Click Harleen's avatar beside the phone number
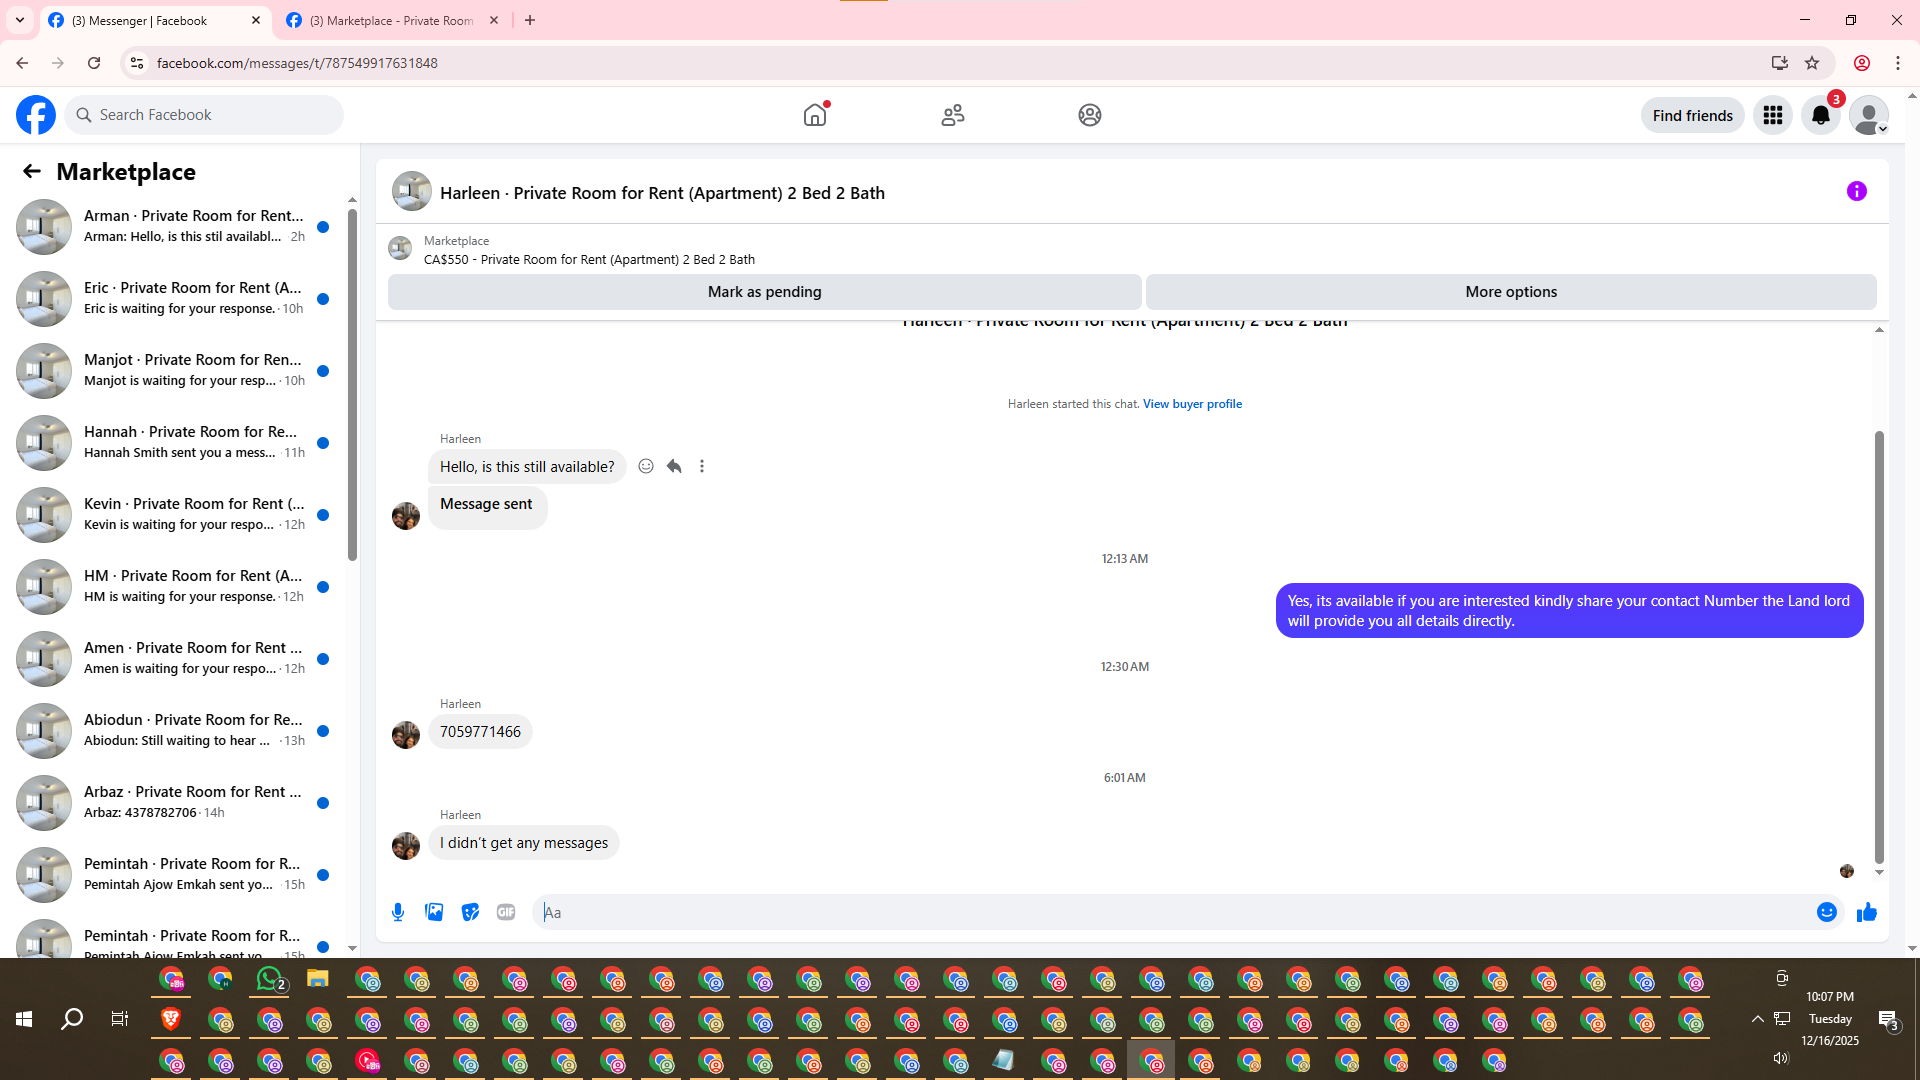Viewport: 1920px width, 1080px height. point(406,735)
